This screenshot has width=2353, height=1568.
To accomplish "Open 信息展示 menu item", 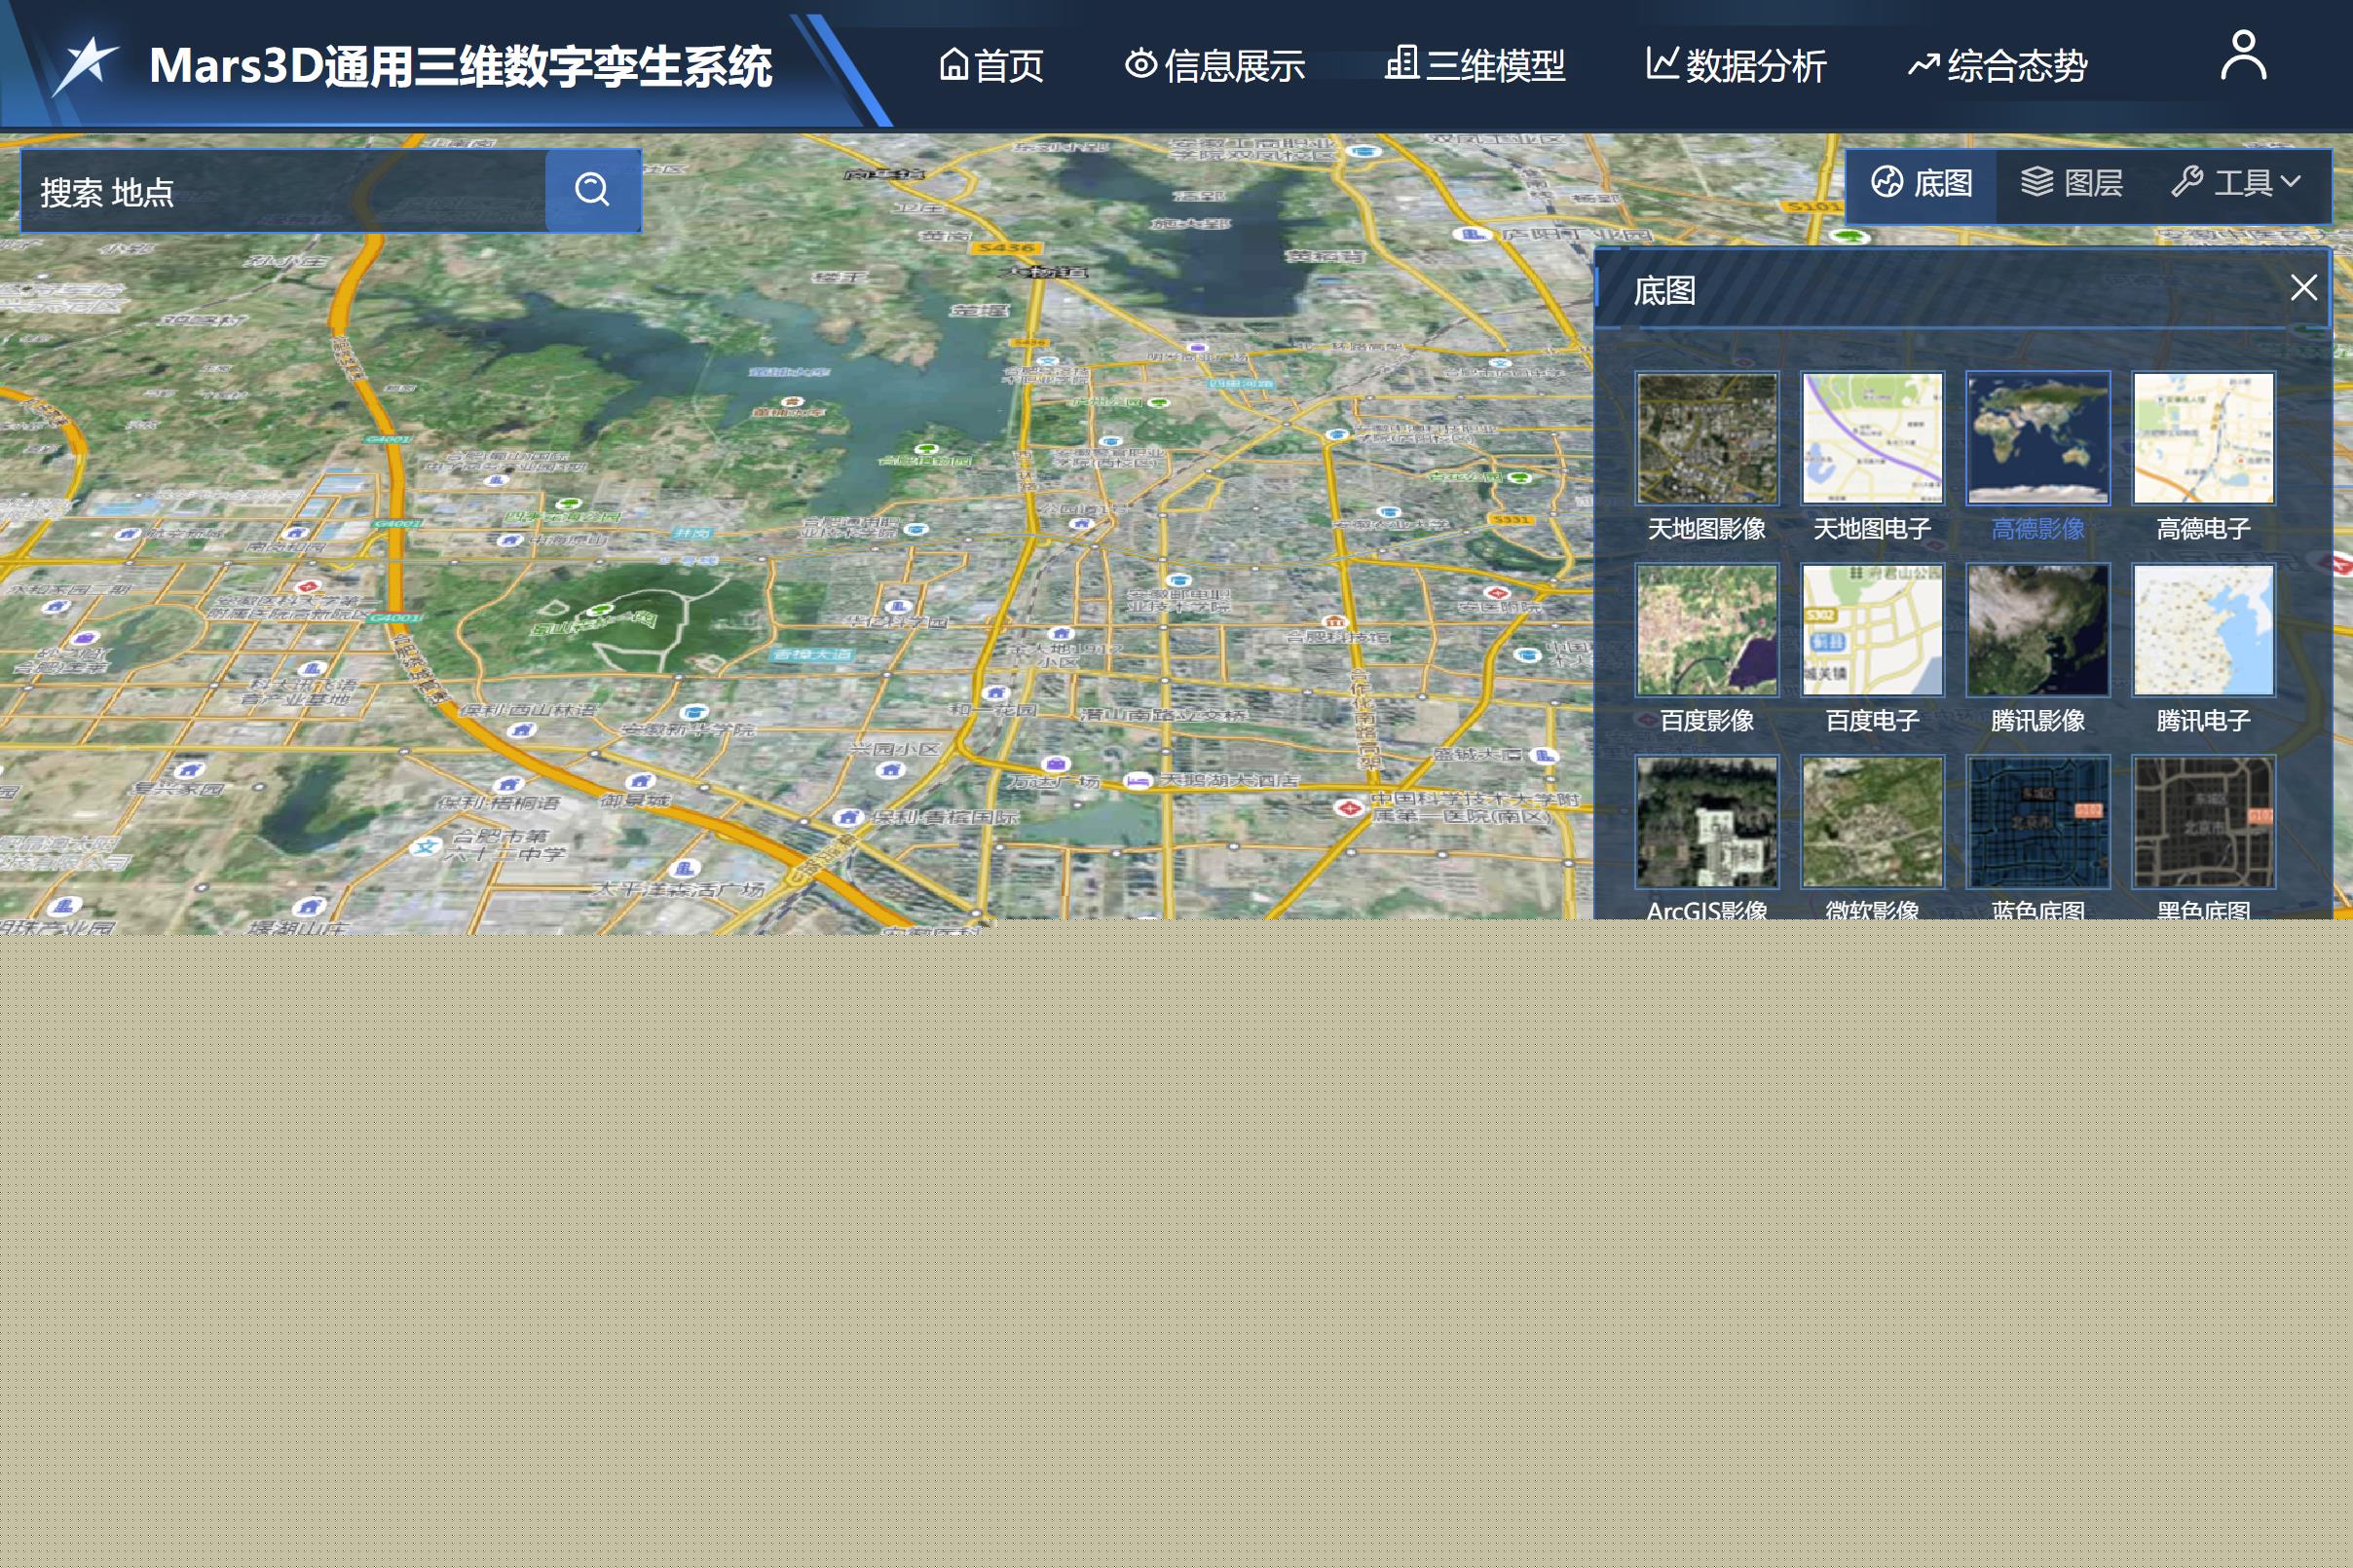I will click(x=1214, y=66).
